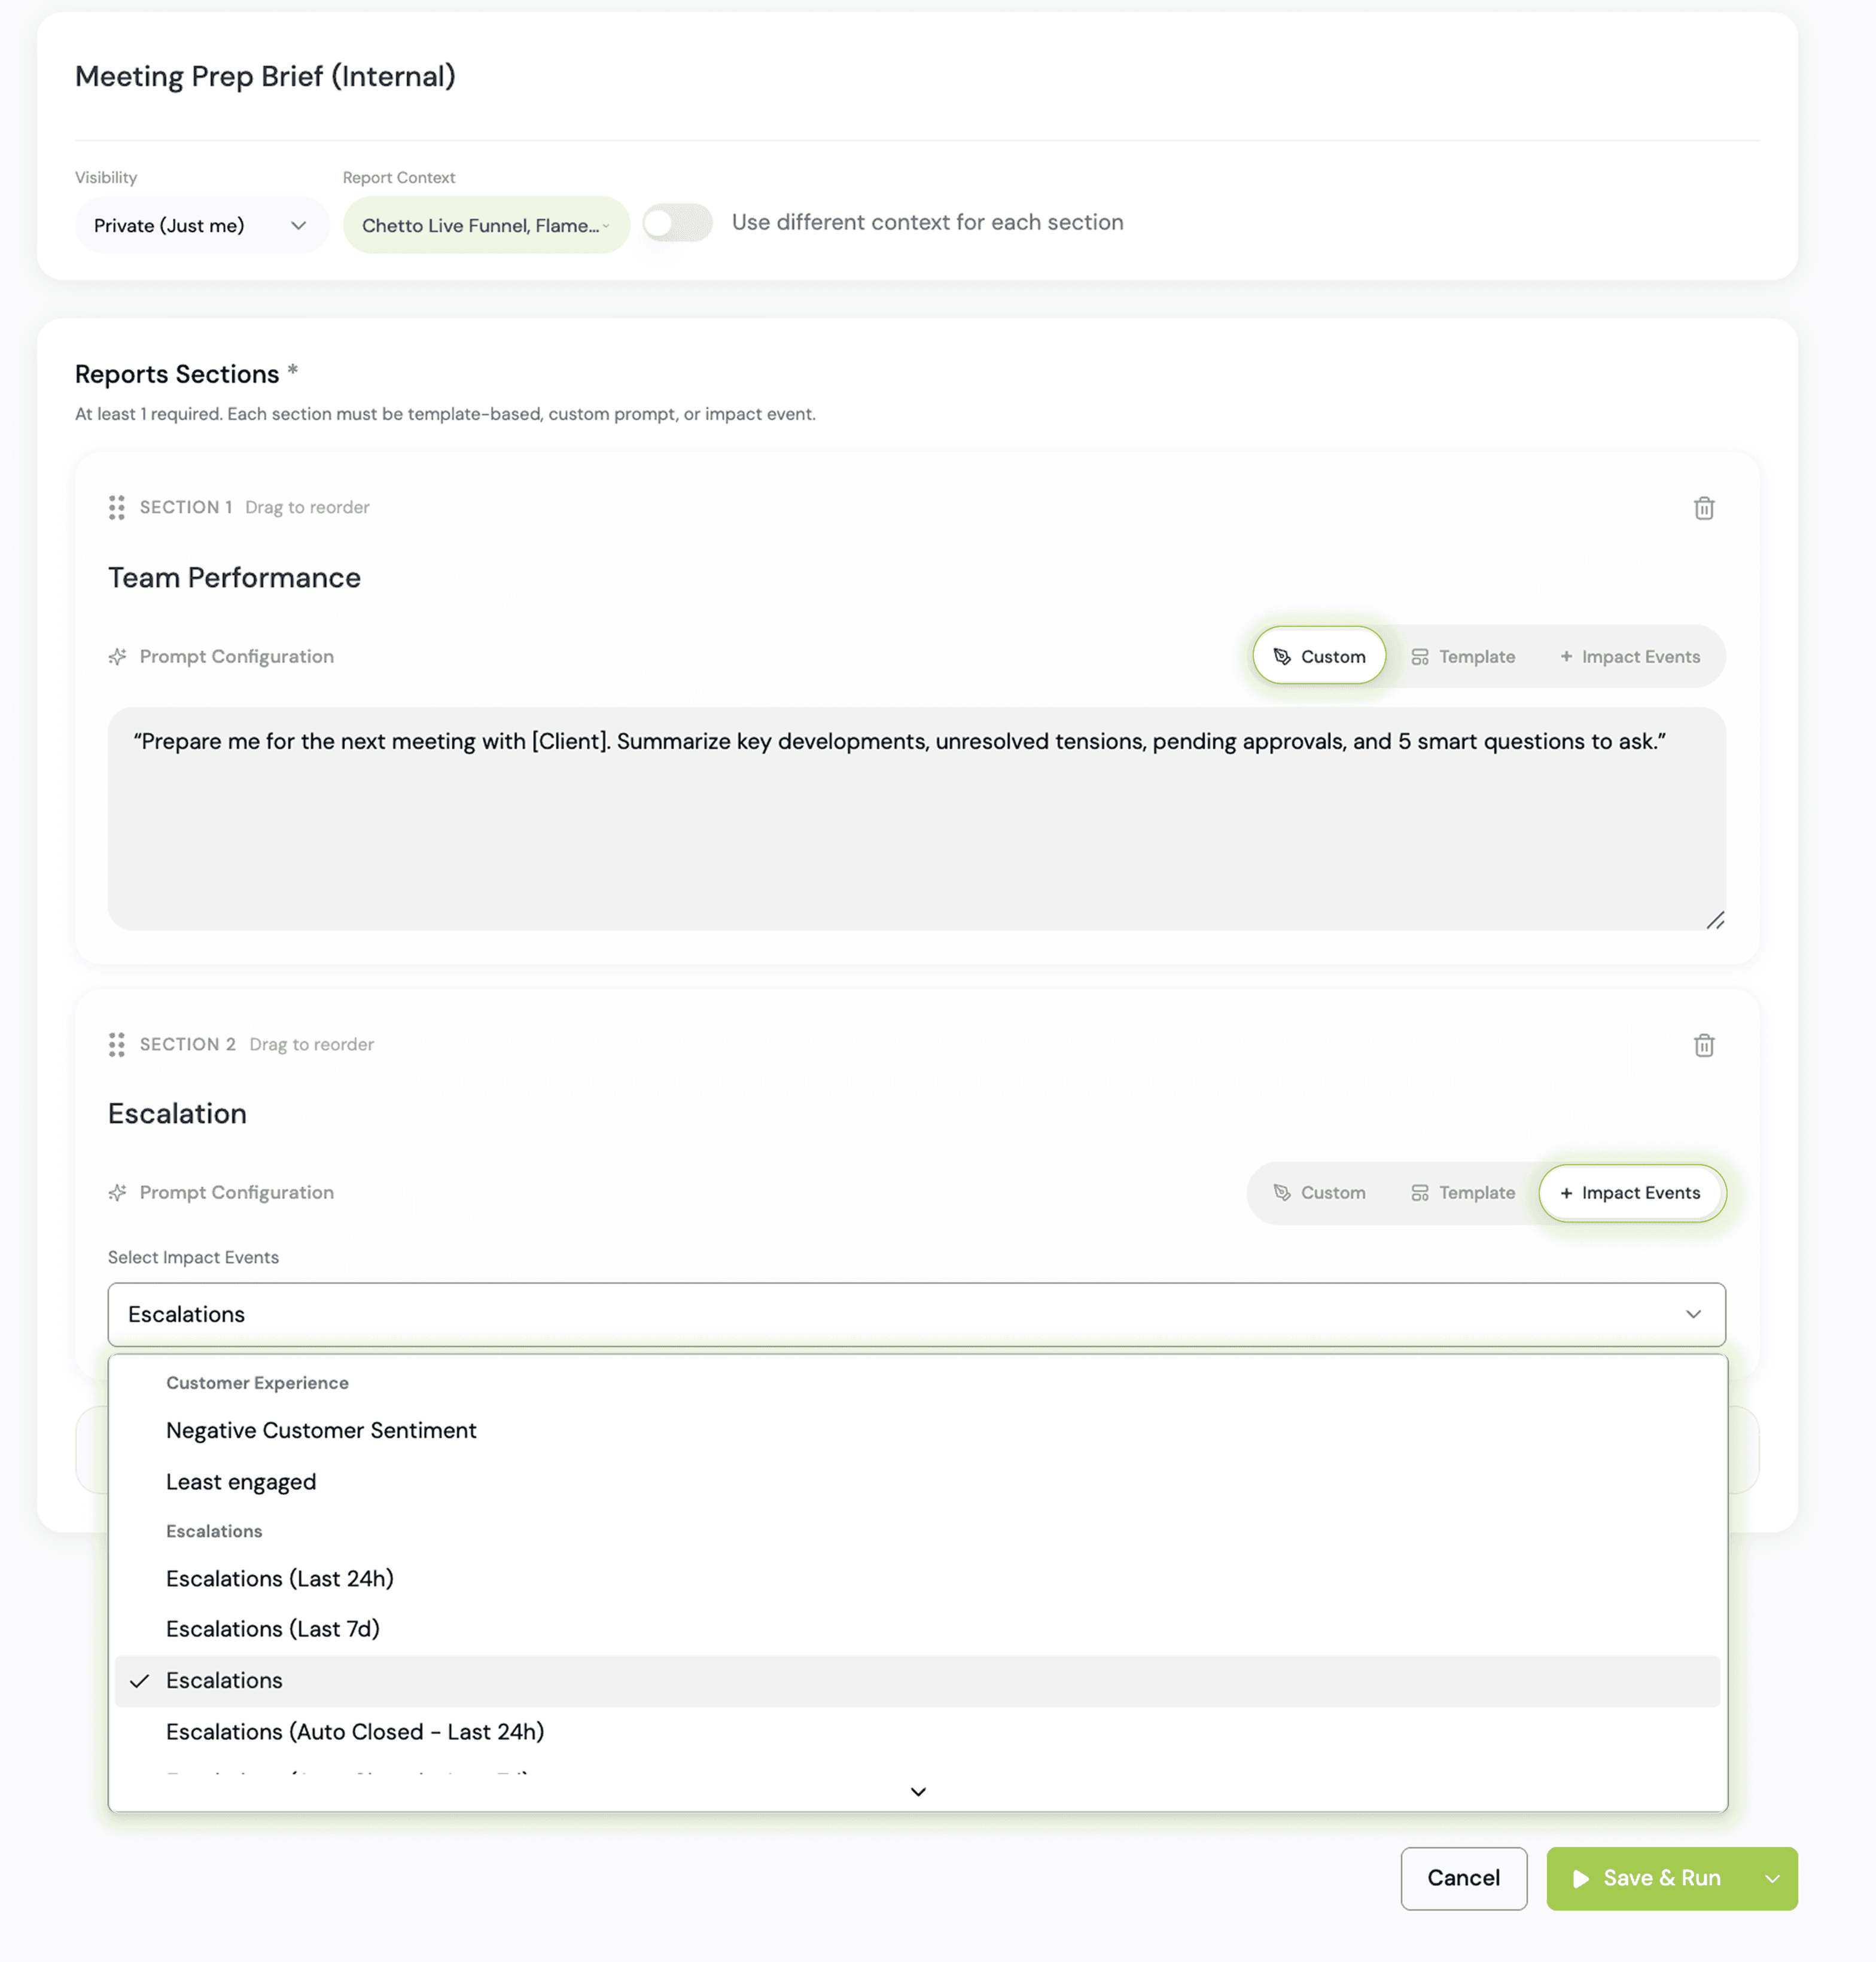This screenshot has width=1876, height=1962.
Task: Delete Section 2 using trash icon
Action: click(1703, 1045)
